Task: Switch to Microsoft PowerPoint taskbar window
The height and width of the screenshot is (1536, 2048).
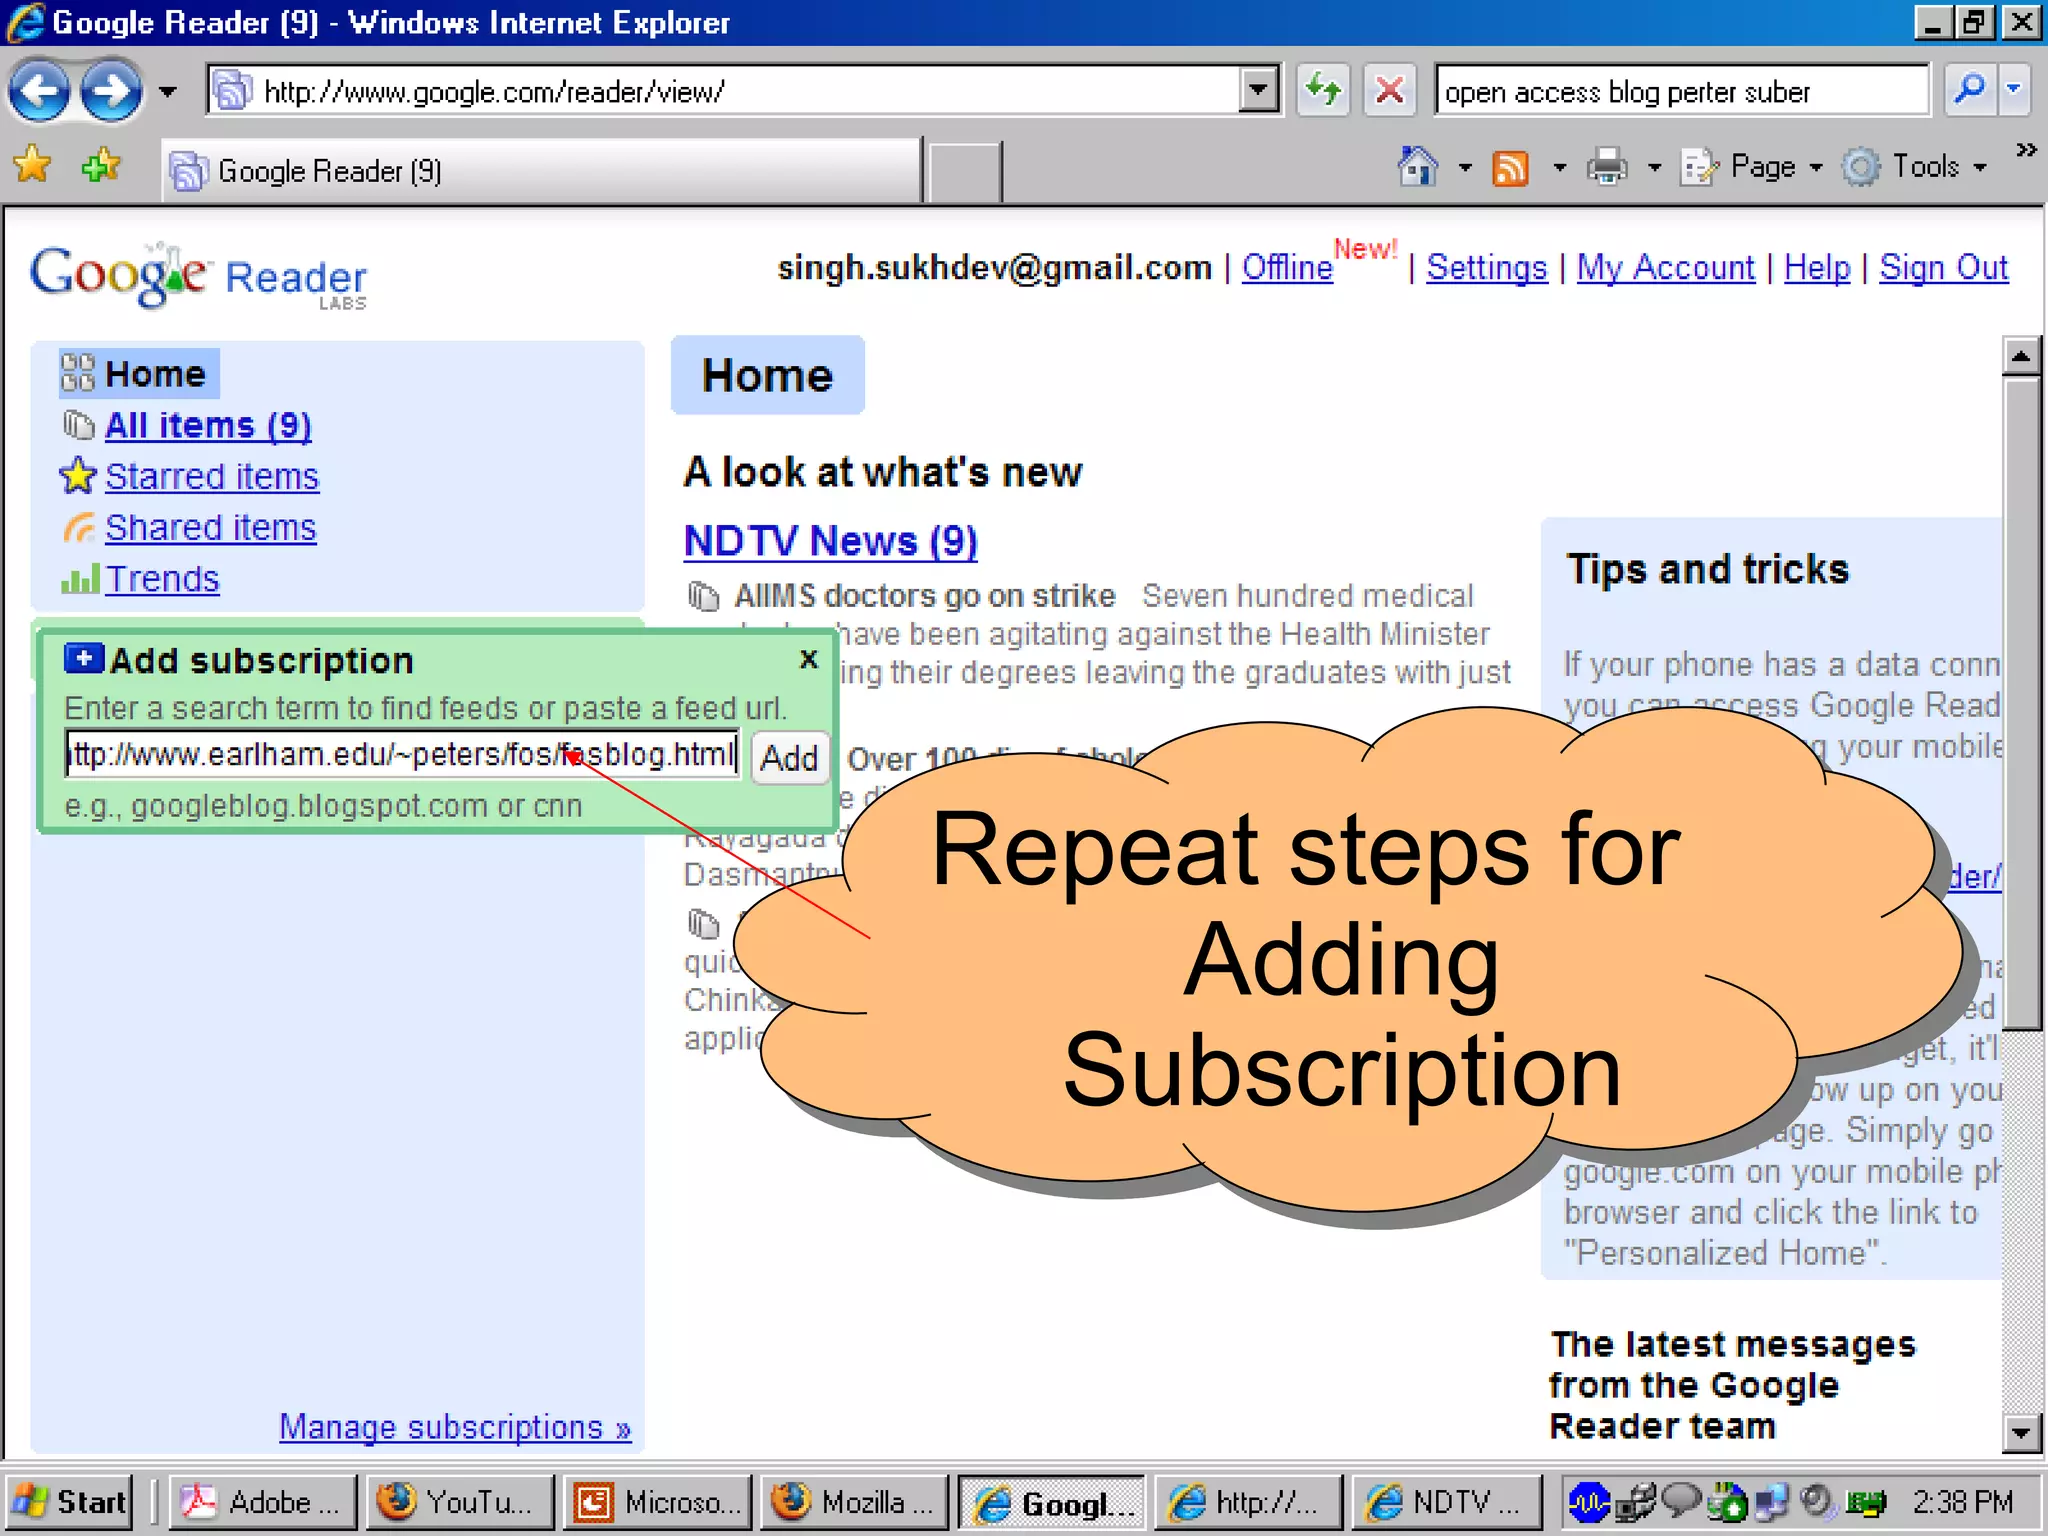Action: [656, 1502]
